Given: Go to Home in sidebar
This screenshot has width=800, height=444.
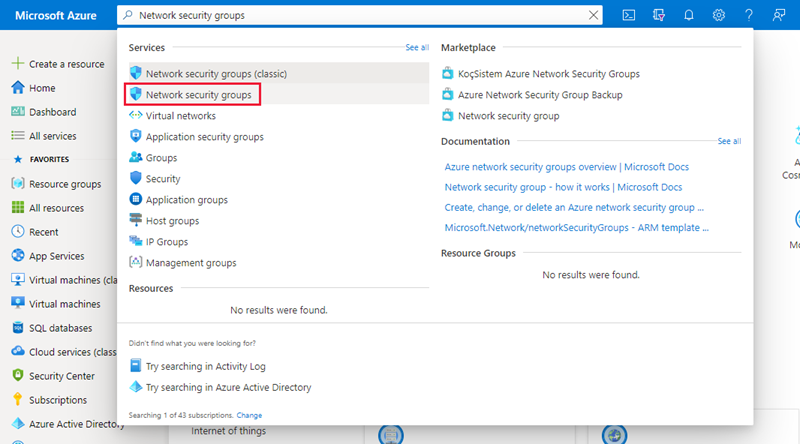Looking at the screenshot, I should click(x=42, y=88).
